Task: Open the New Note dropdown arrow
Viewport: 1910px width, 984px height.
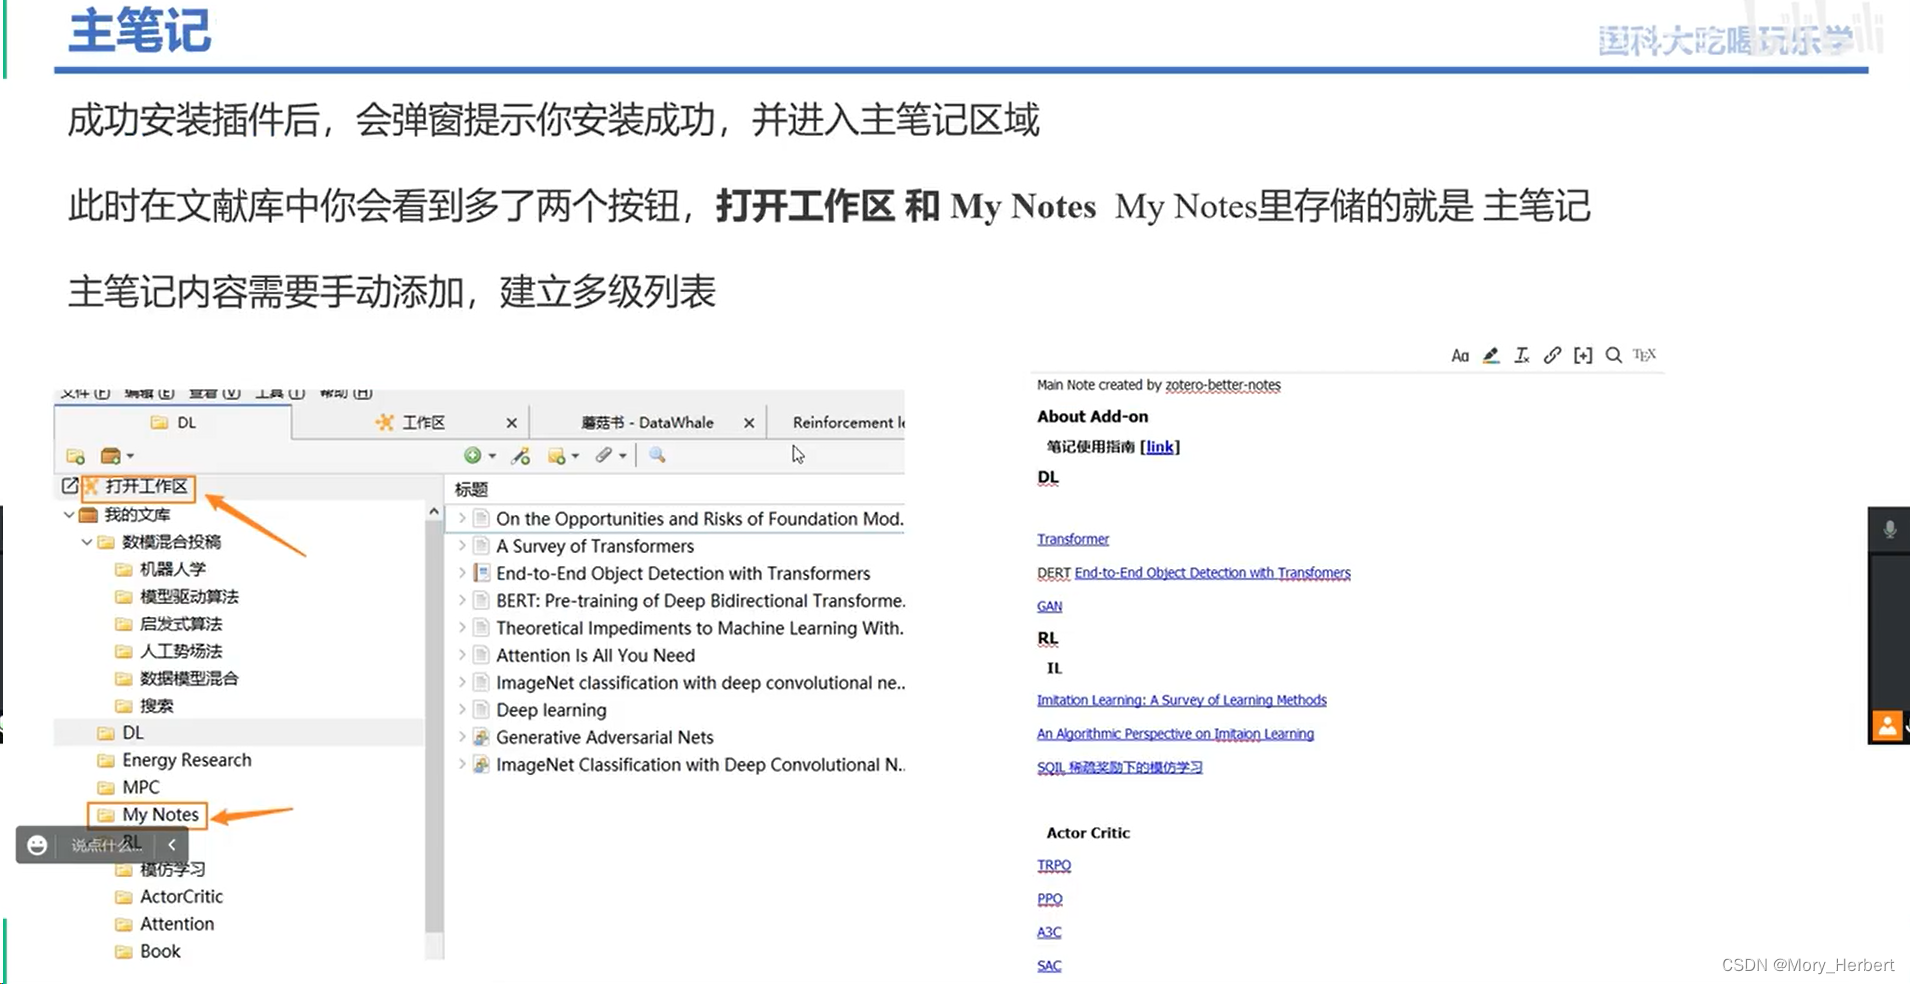Action: point(575,456)
